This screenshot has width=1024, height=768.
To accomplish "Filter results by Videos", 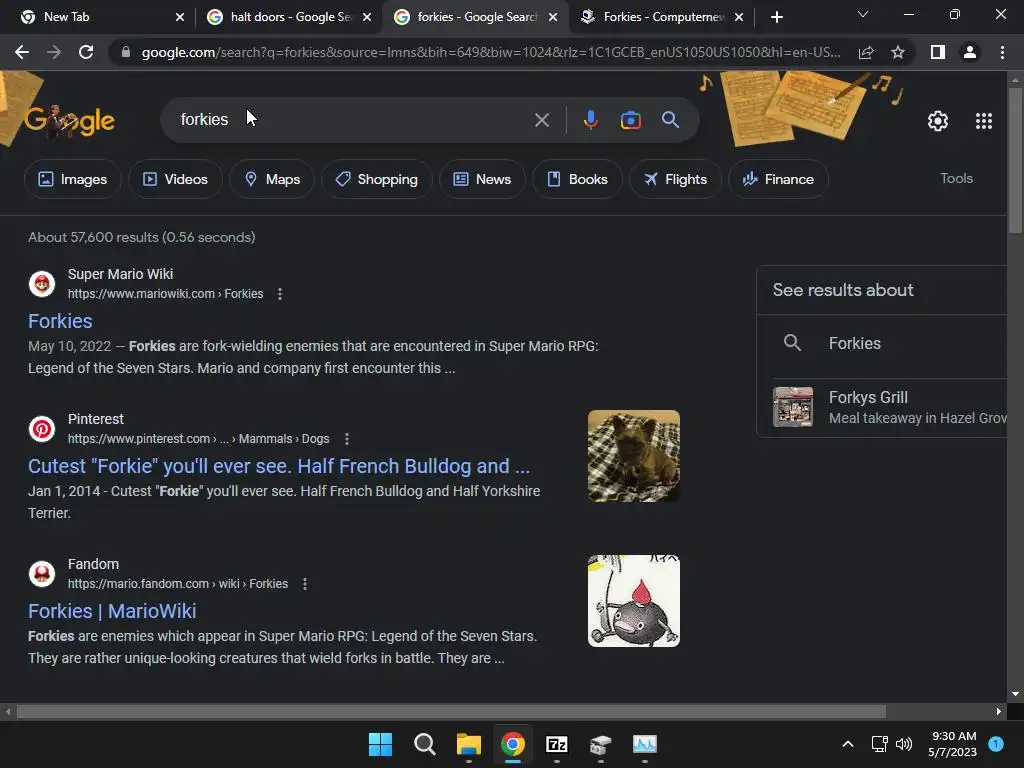I will point(175,179).
